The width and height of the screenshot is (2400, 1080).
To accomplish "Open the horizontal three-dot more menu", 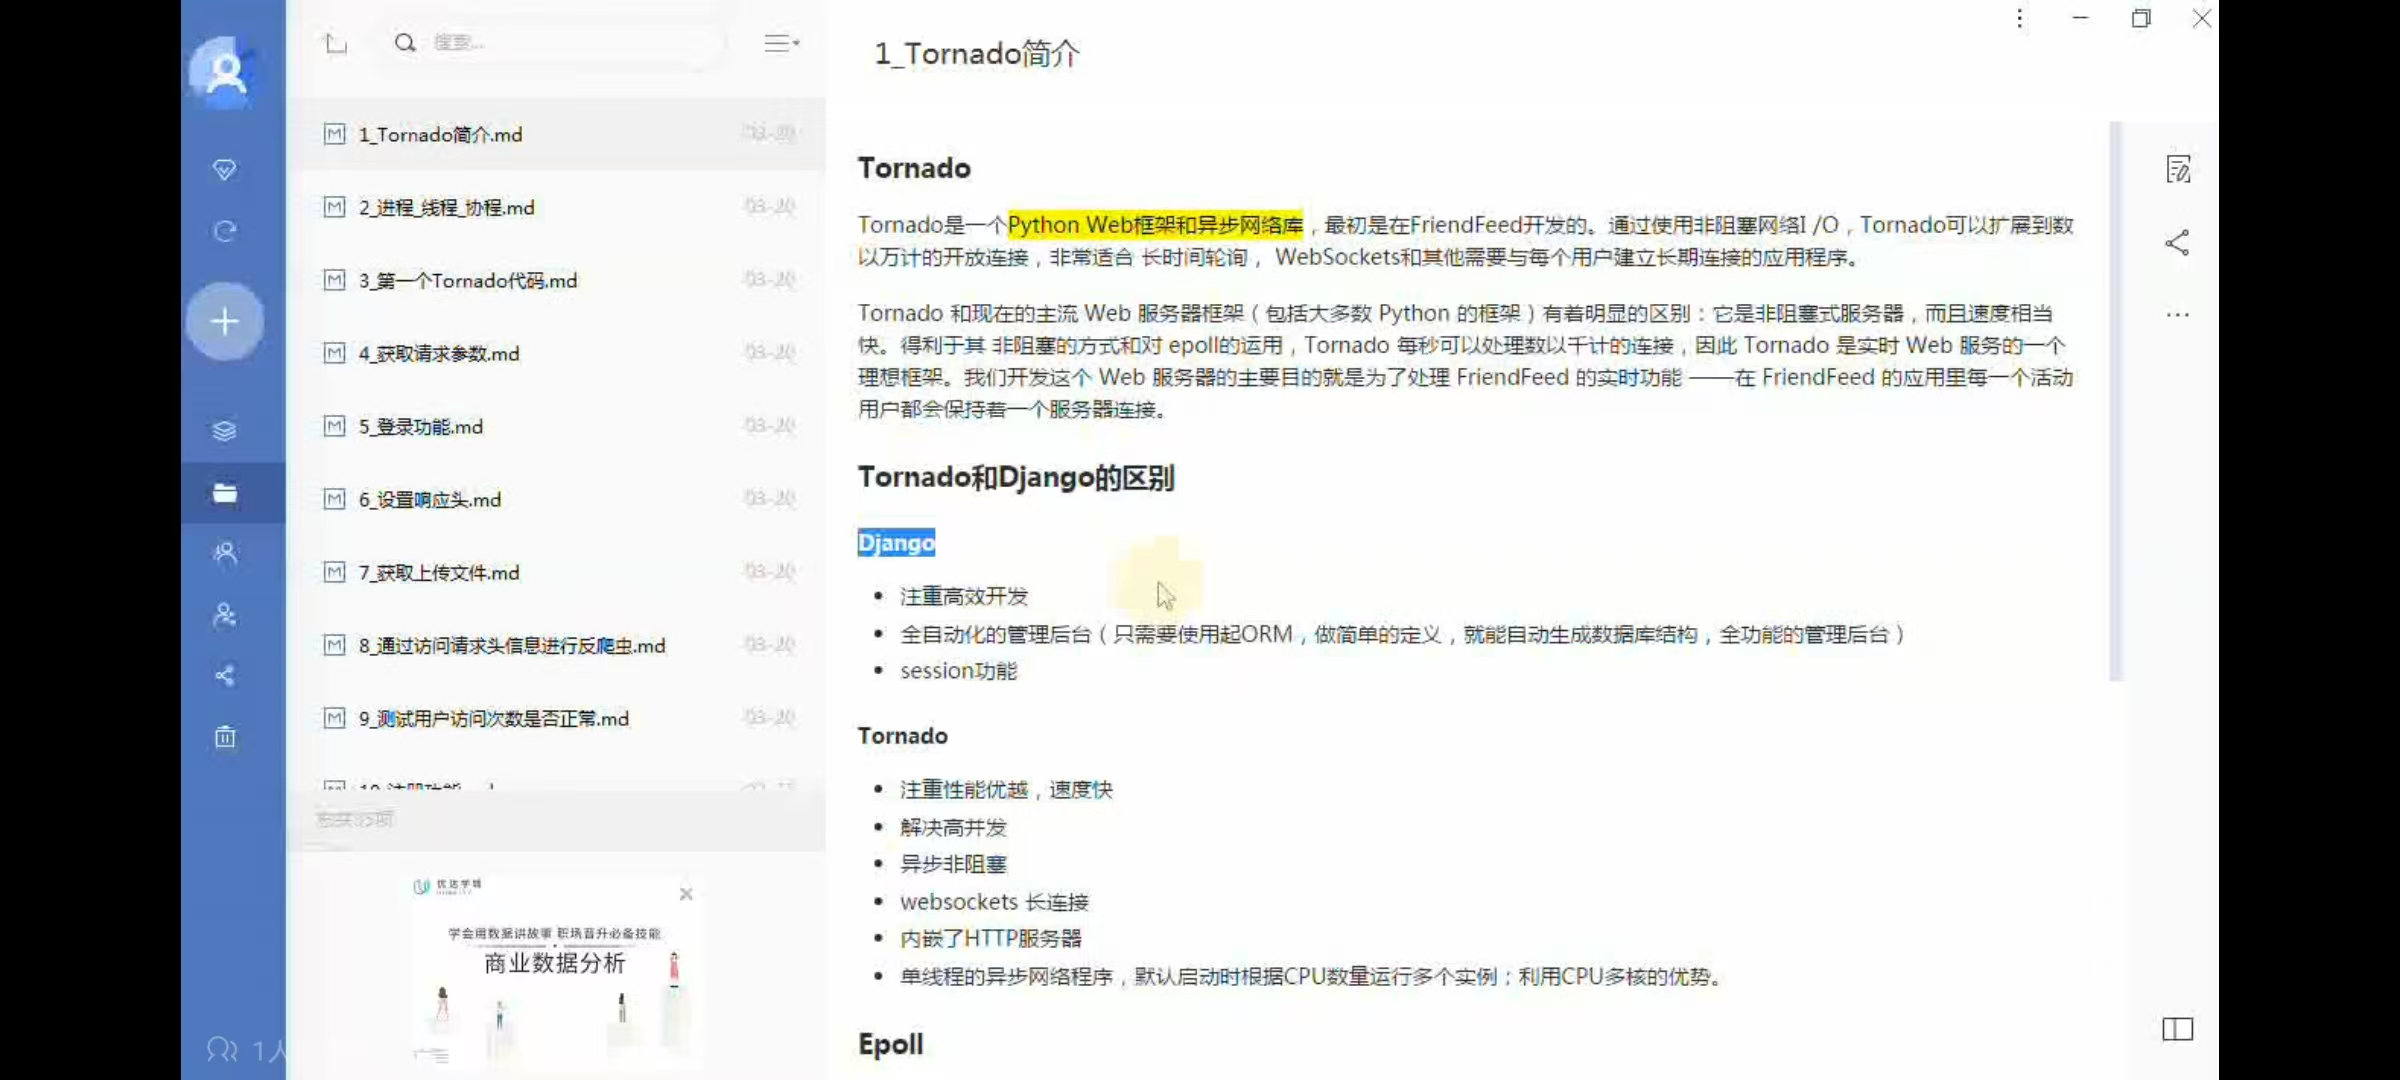I will tap(2177, 315).
